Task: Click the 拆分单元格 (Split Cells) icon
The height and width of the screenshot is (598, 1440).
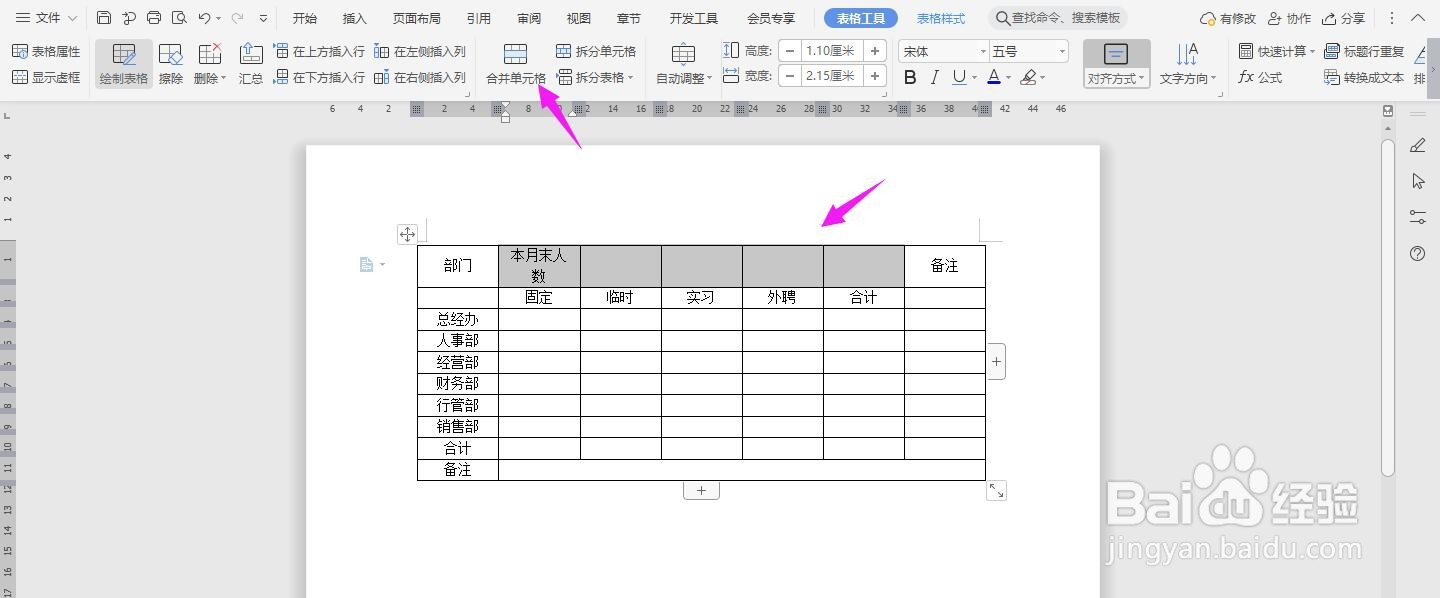Action: coord(563,51)
